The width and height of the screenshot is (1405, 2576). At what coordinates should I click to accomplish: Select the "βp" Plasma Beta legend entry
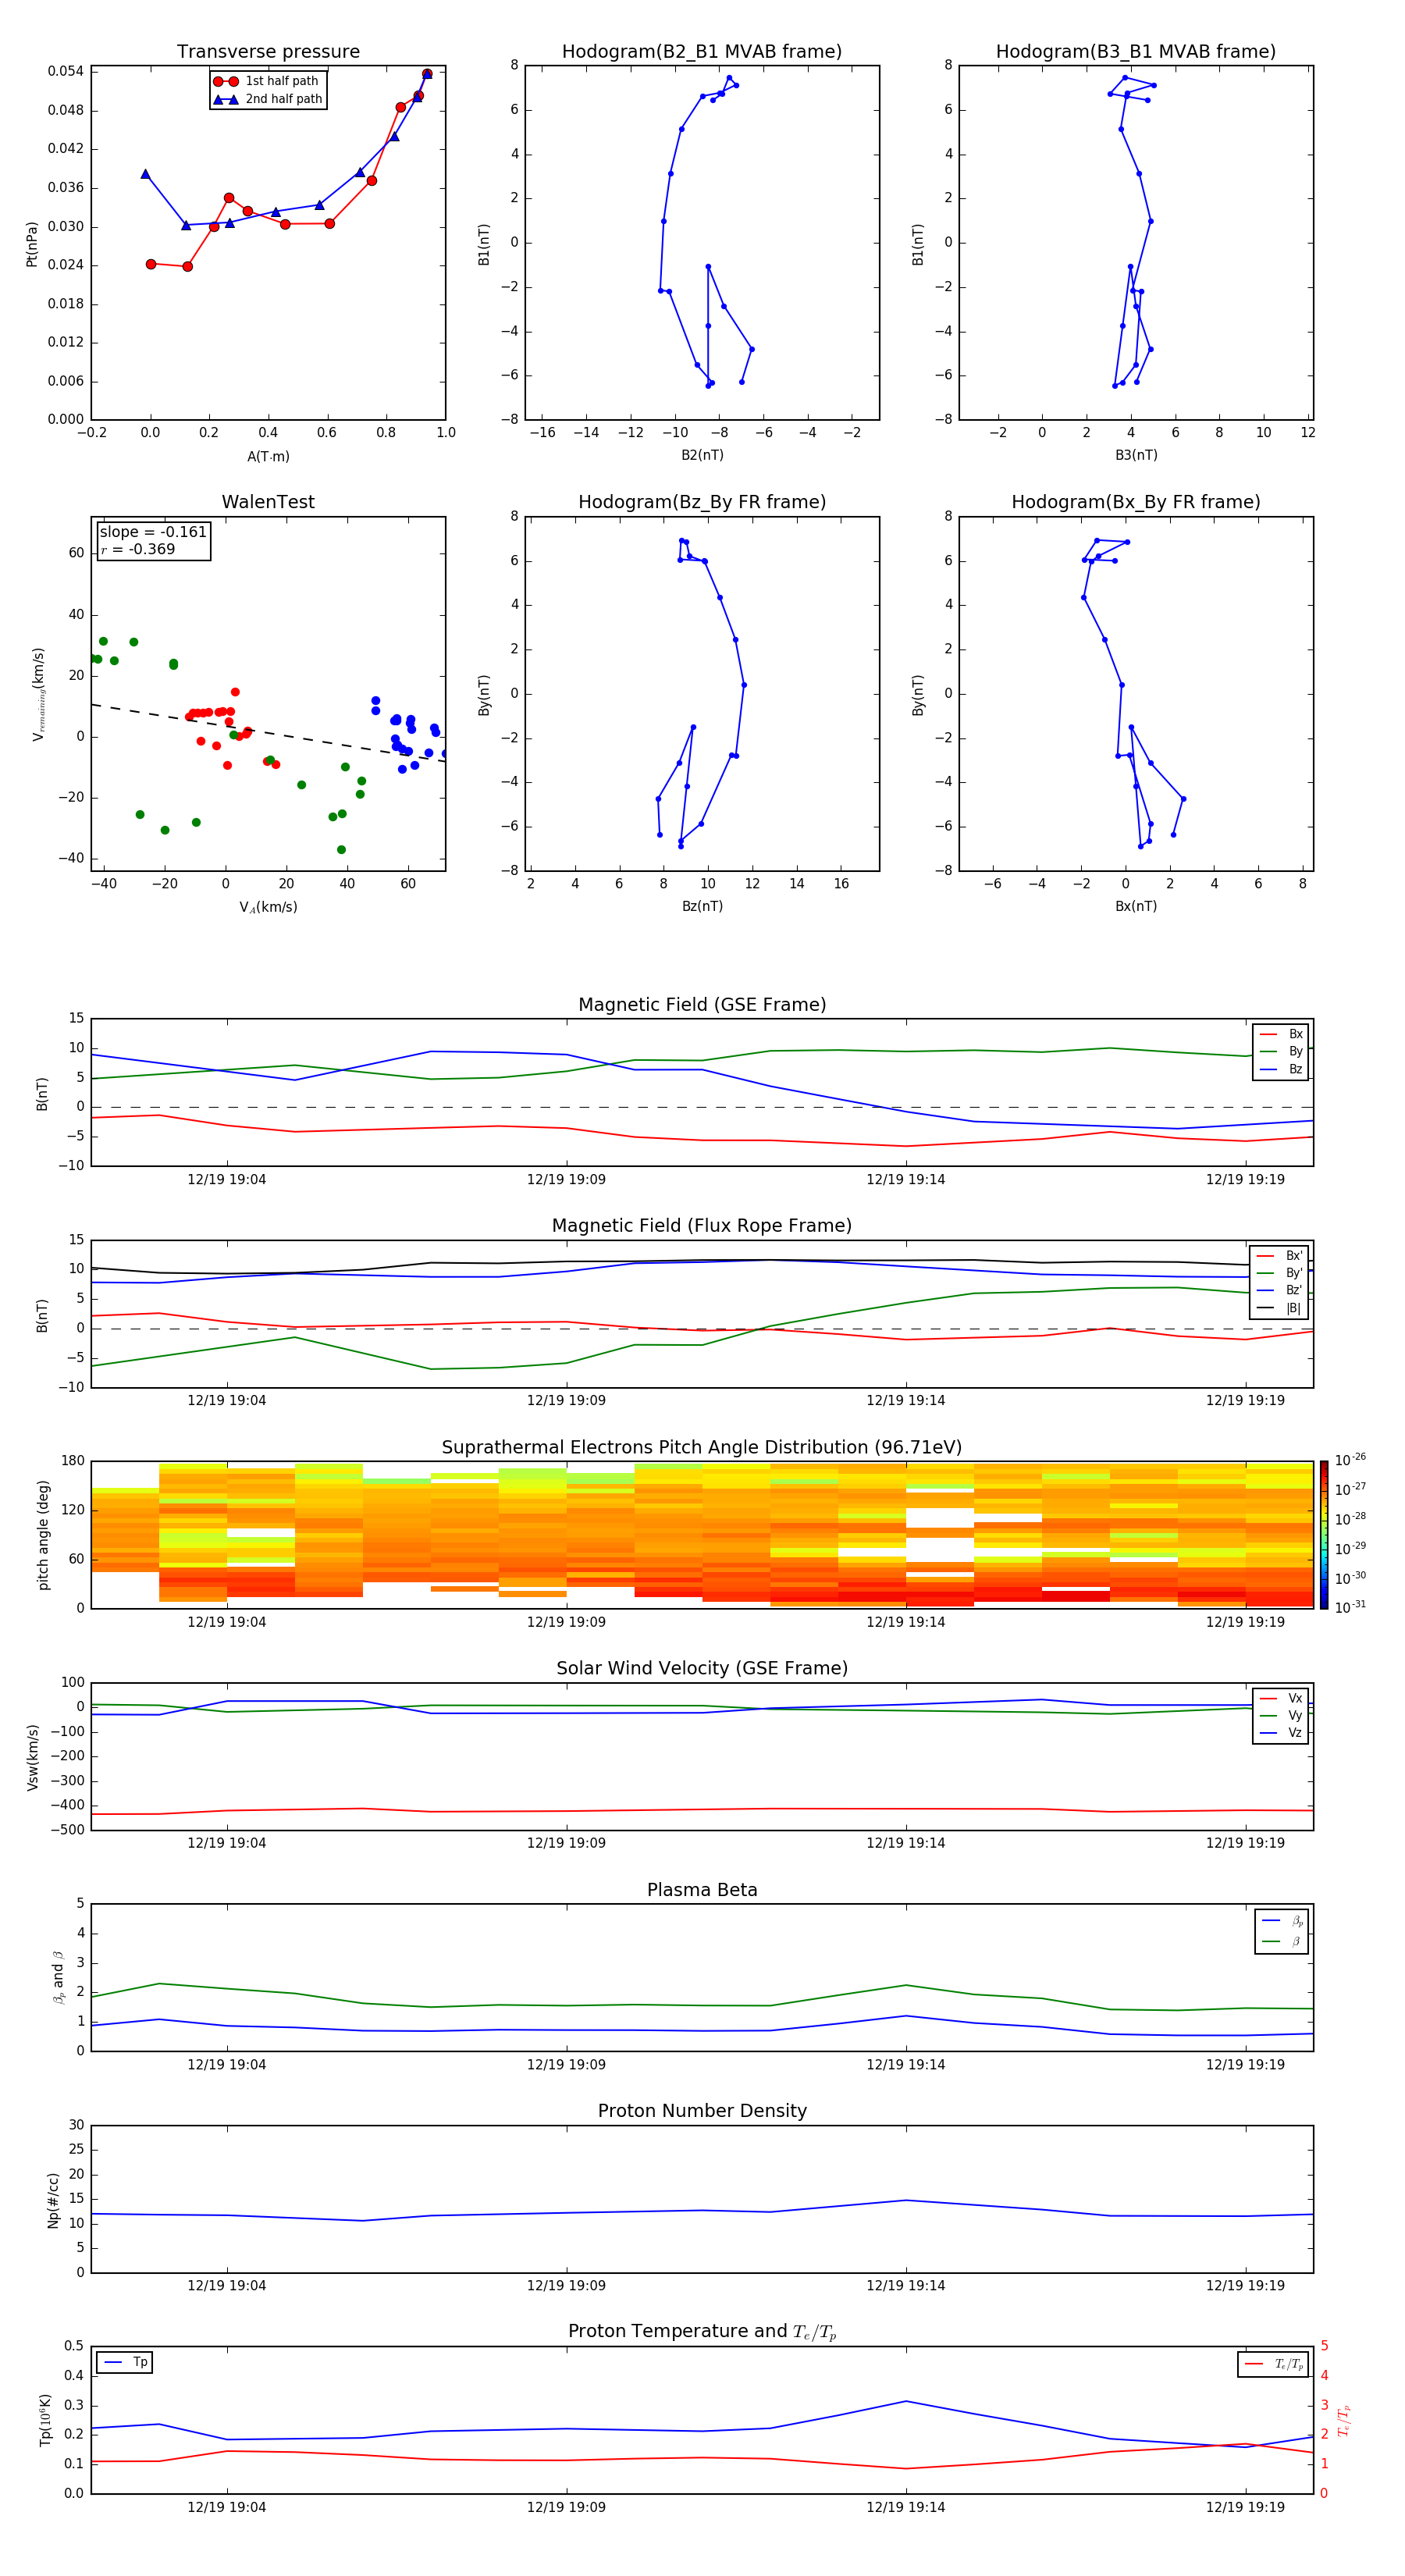pos(1282,1921)
